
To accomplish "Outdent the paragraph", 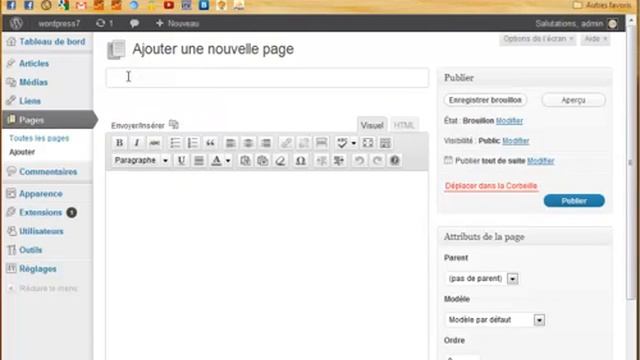I will click(321, 160).
